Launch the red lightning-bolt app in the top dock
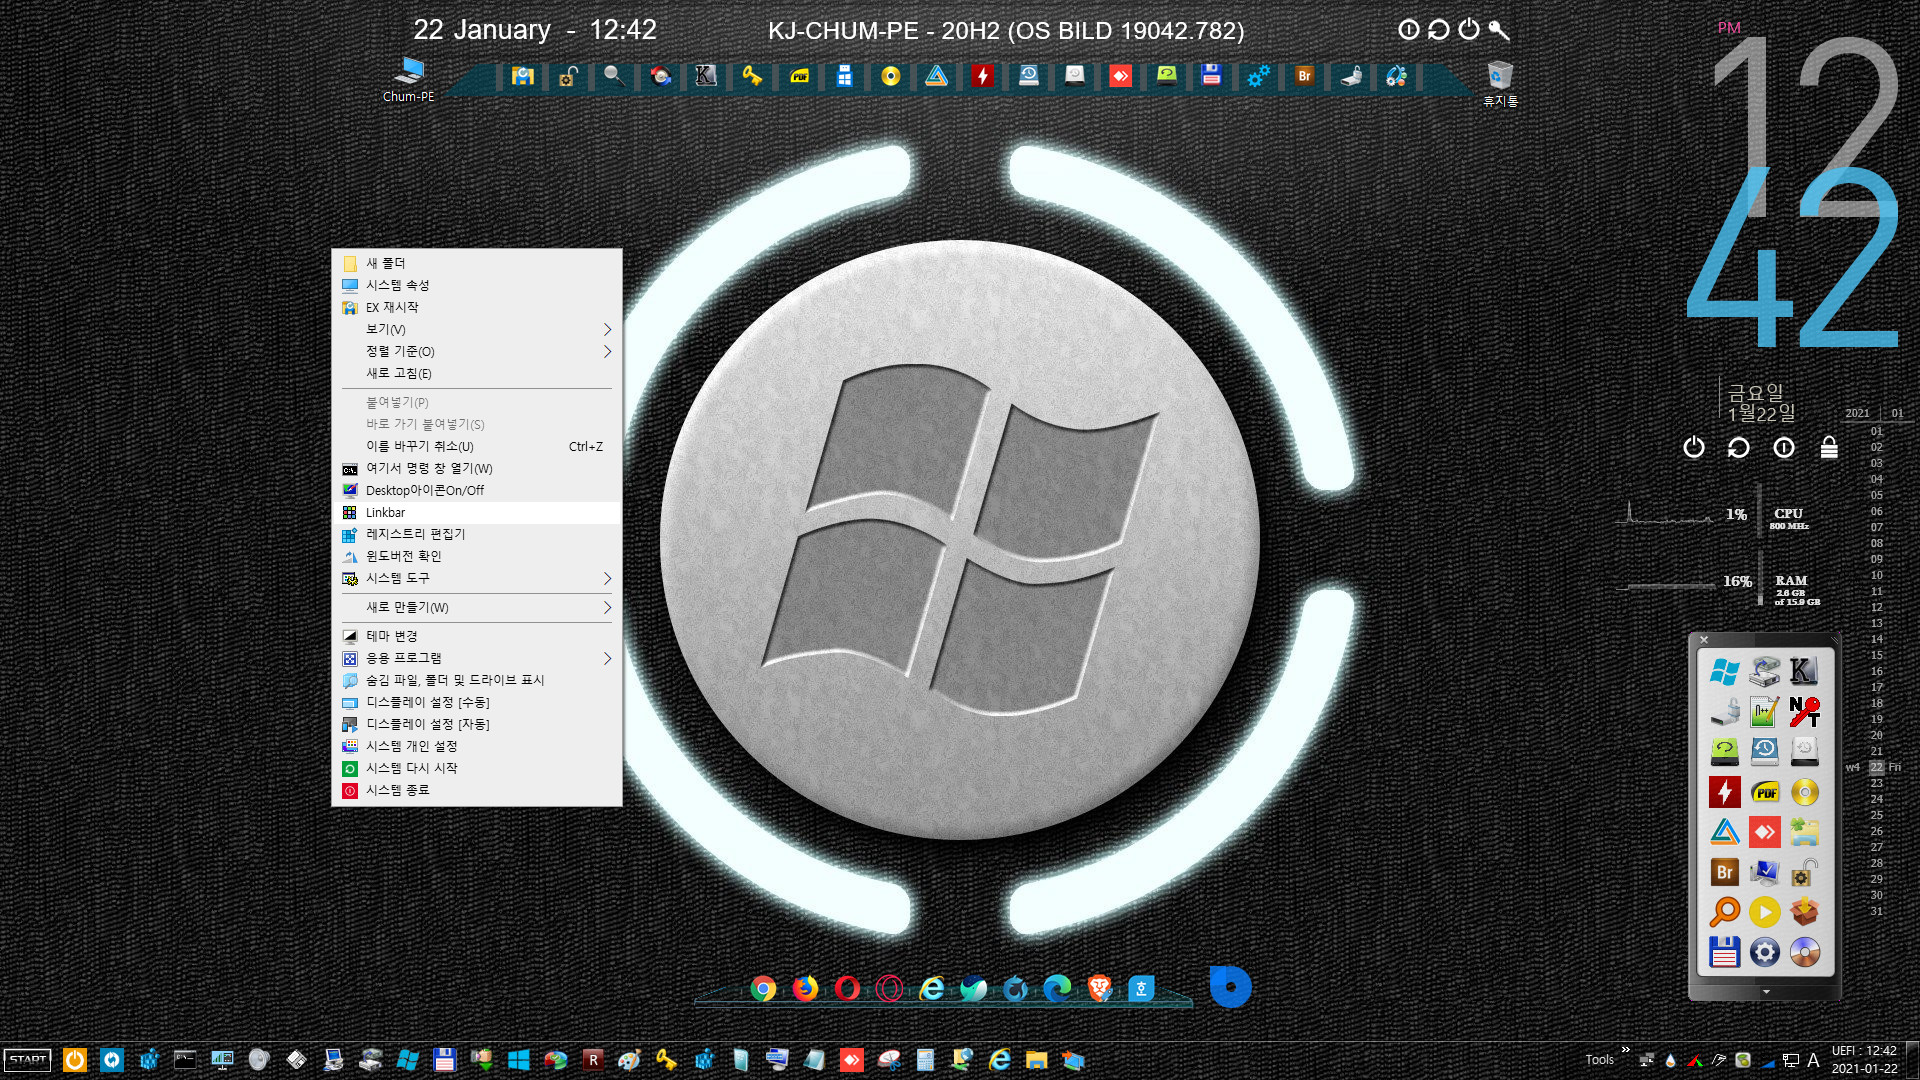The height and width of the screenshot is (1080, 1920). (982, 76)
